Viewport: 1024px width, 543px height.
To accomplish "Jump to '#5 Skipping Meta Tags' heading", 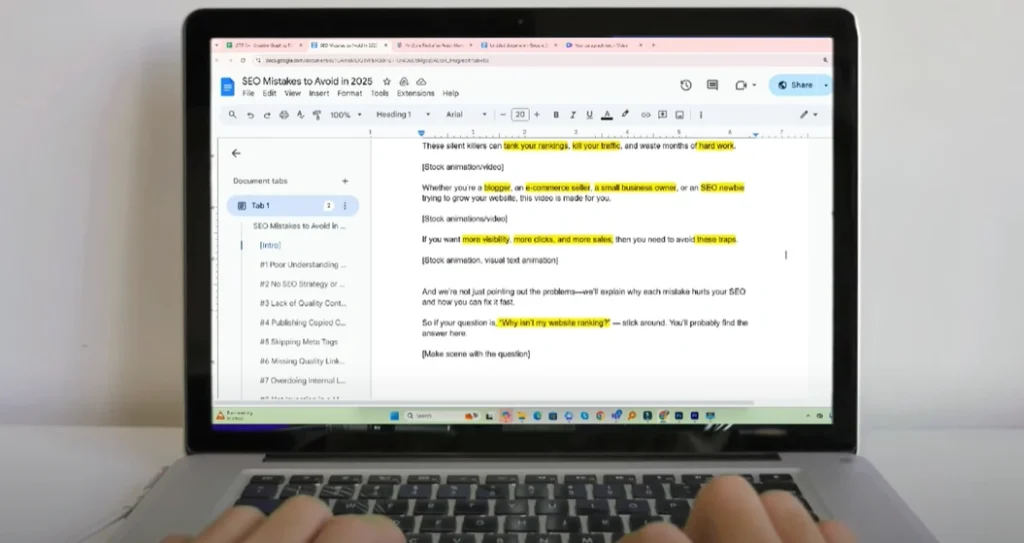I will coord(298,342).
